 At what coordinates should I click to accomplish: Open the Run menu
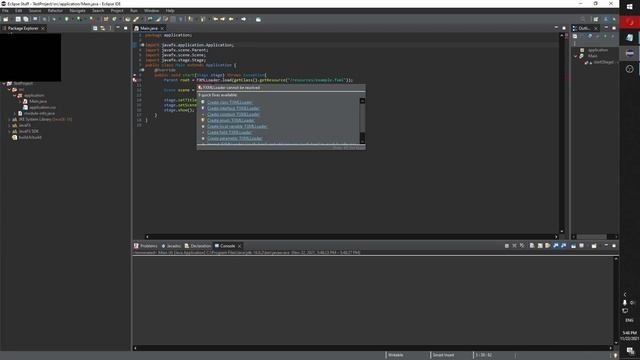133,11
